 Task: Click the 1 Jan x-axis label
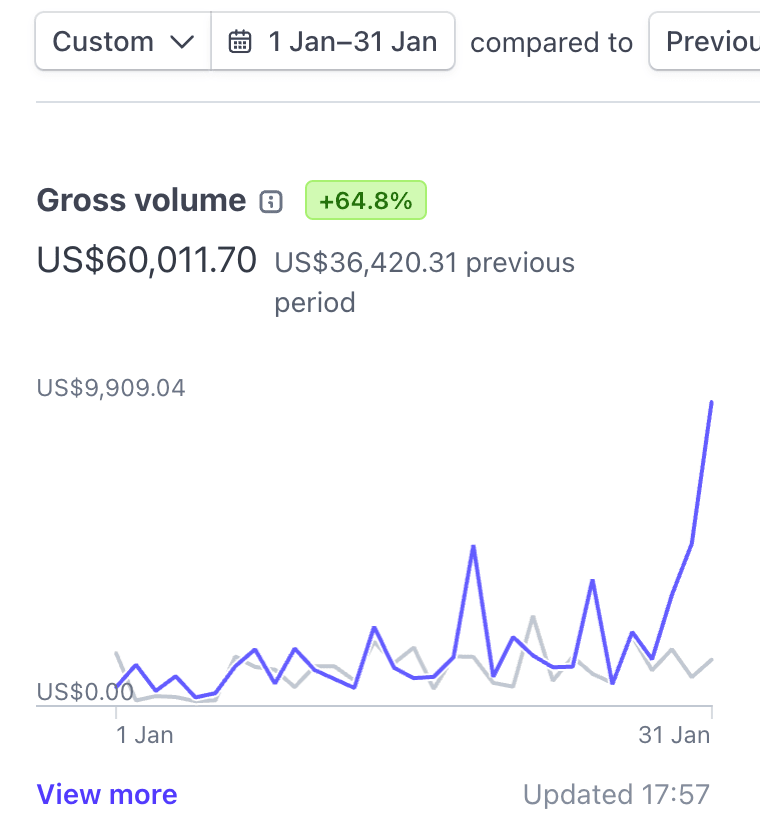click(145, 735)
